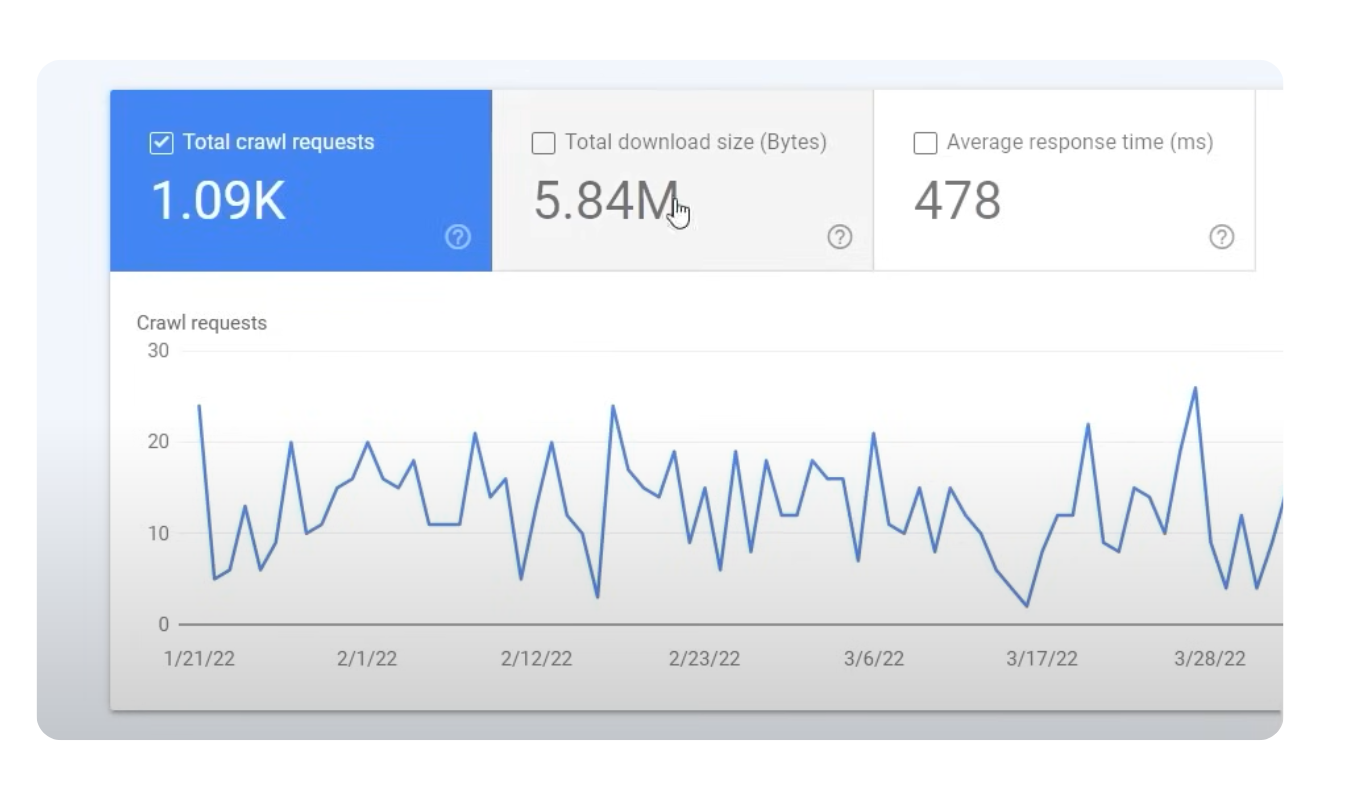The image size is (1350, 800).
Task: Click the Total download size (Bytes) label
Action: [695, 142]
